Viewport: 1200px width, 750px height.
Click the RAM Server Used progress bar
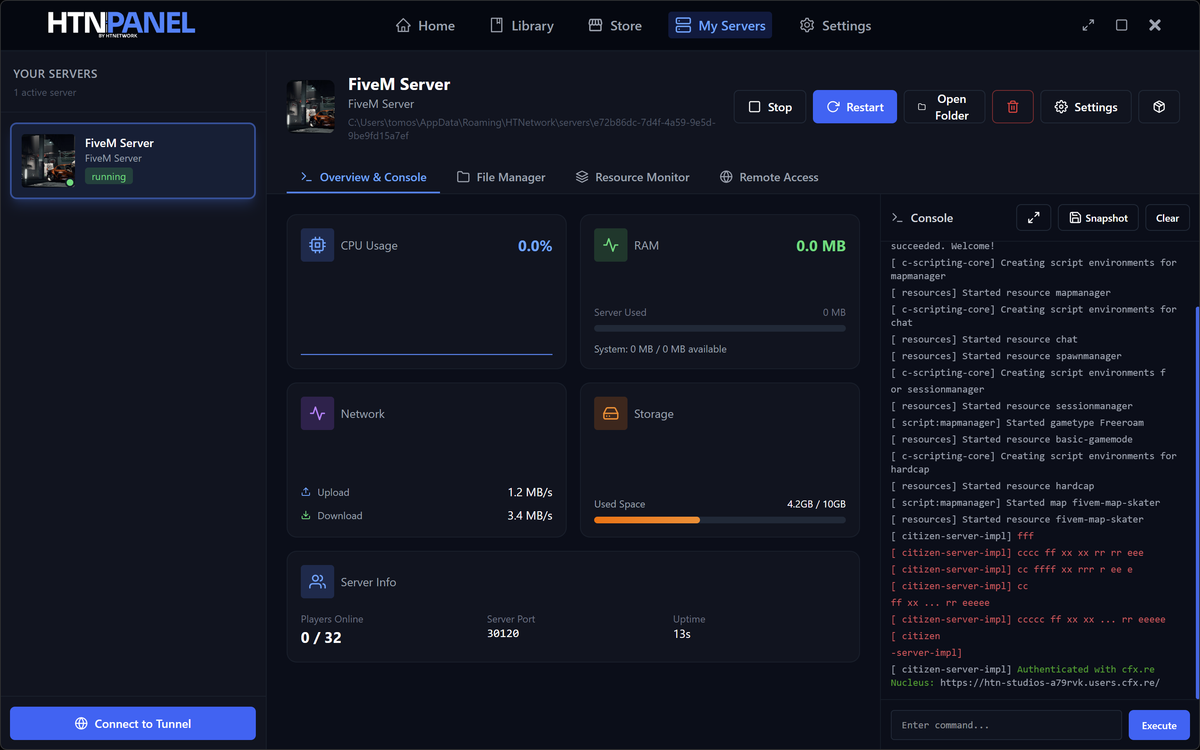coord(720,328)
